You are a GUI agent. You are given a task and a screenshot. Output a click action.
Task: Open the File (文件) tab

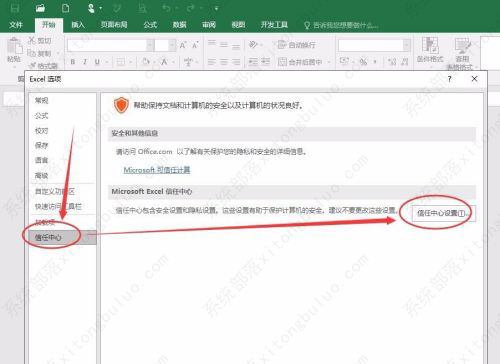16,25
